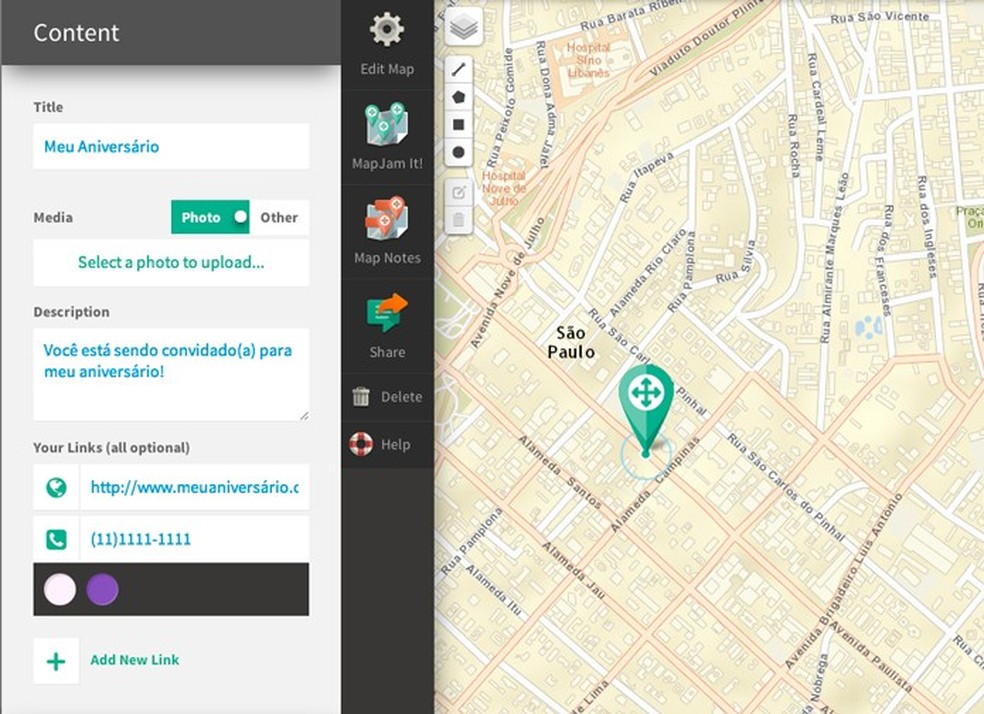The image size is (984, 714).
Task: Choose the light pink color swatch
Action: click(60, 590)
